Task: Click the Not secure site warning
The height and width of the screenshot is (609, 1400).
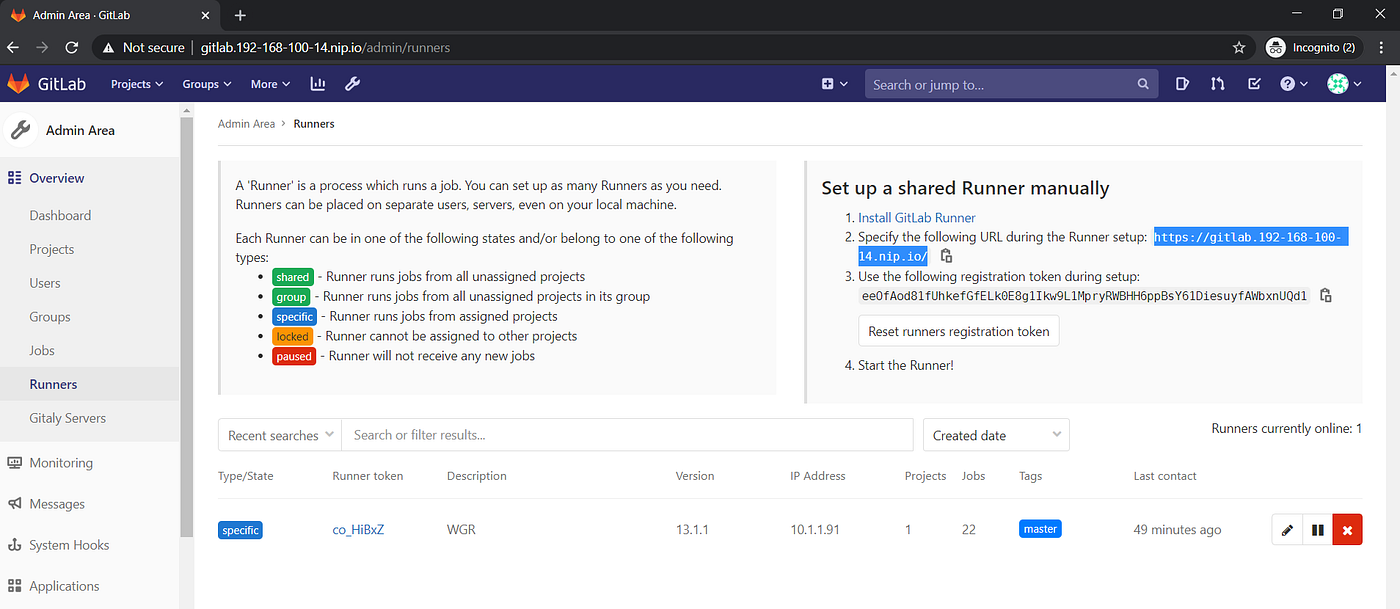Action: 142,47
